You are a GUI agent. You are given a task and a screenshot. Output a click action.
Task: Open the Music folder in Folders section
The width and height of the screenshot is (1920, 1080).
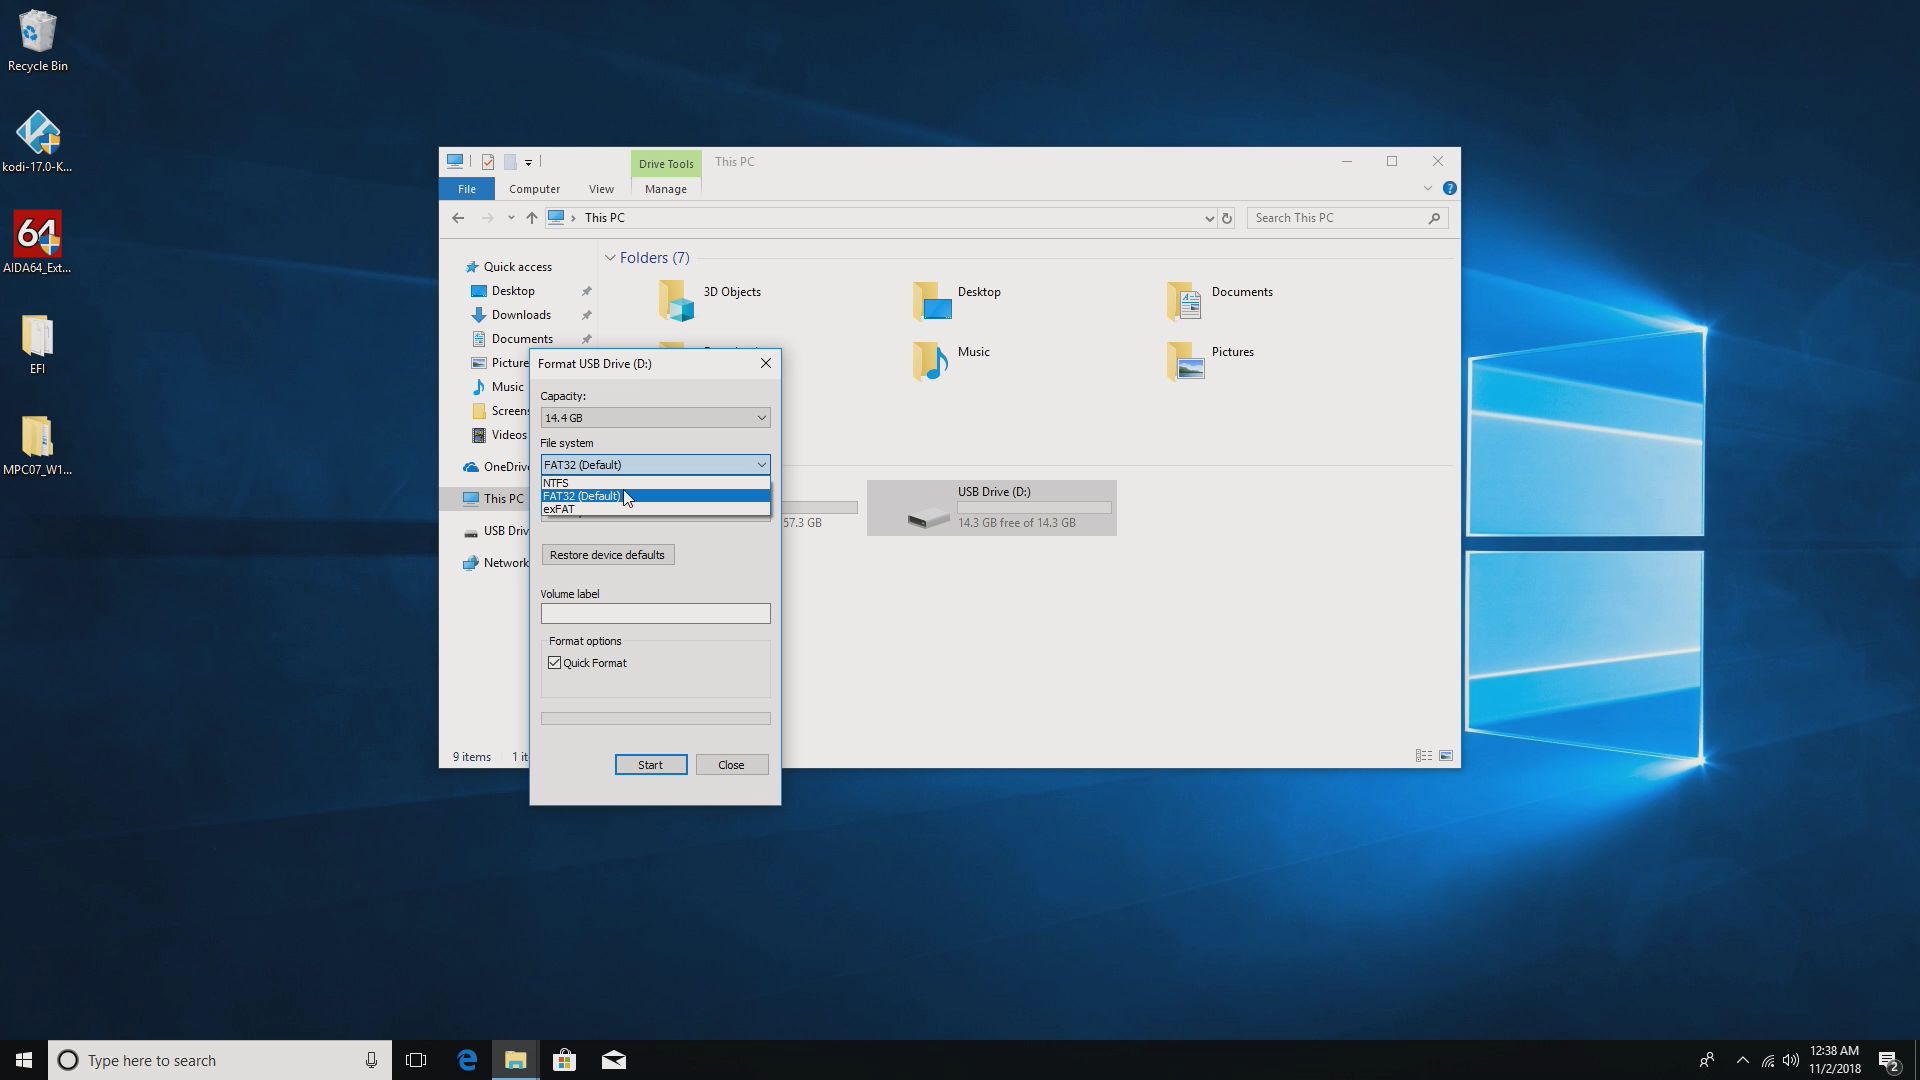951,361
